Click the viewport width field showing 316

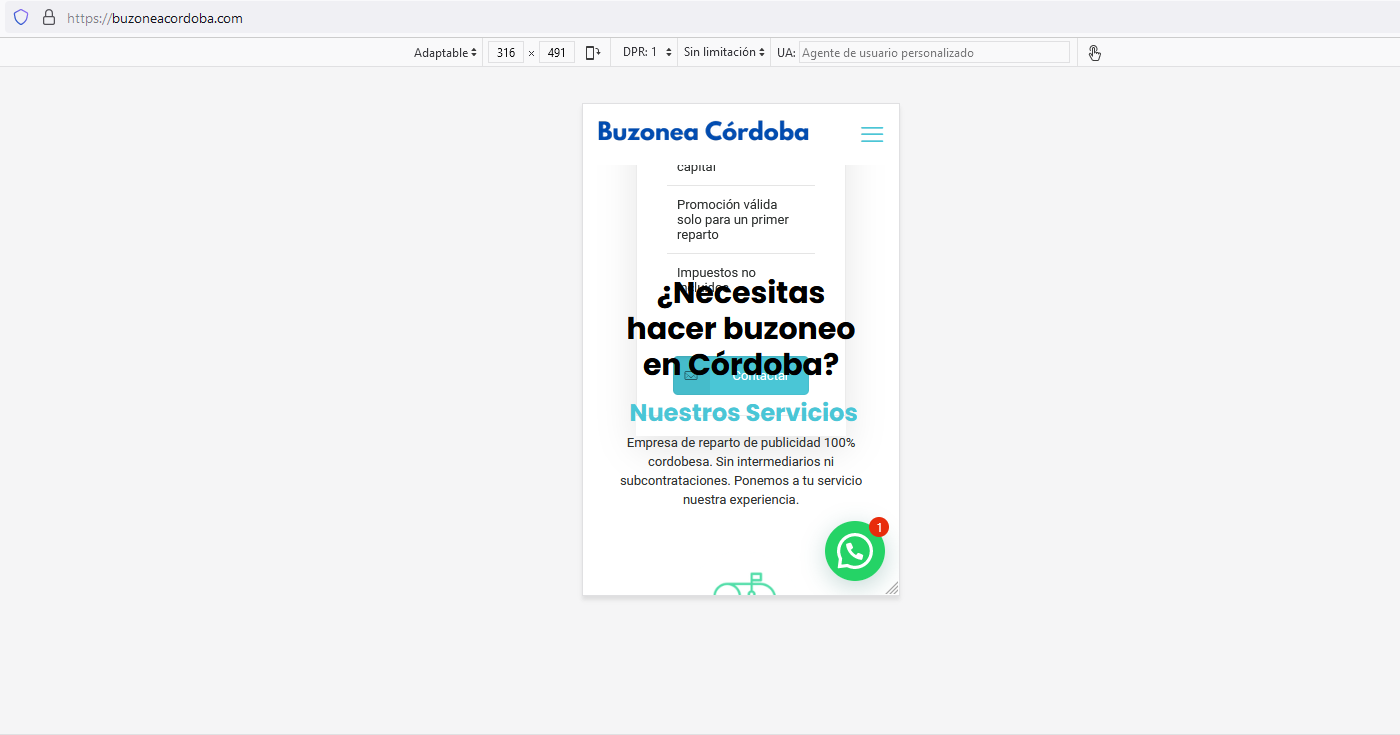point(506,53)
